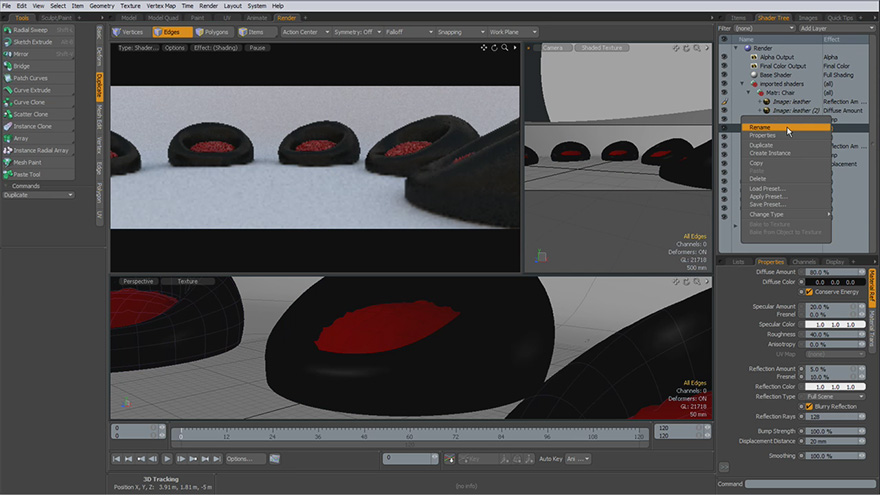Switch to Vertices selection mode
This screenshot has height=495, width=880.
(131, 32)
